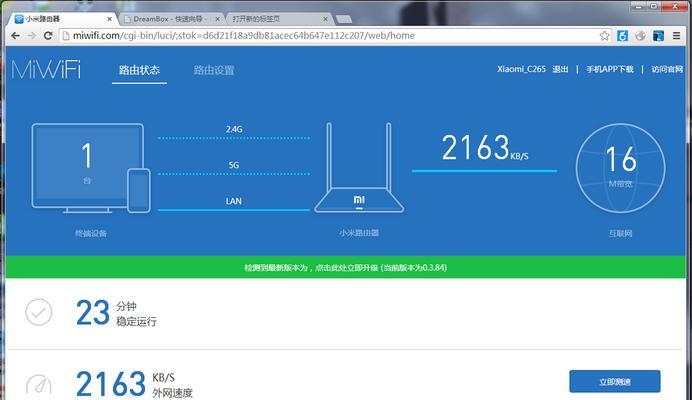The width and height of the screenshot is (692, 400).
Task: Click the 2.4G connection label
Action: (x=234, y=129)
